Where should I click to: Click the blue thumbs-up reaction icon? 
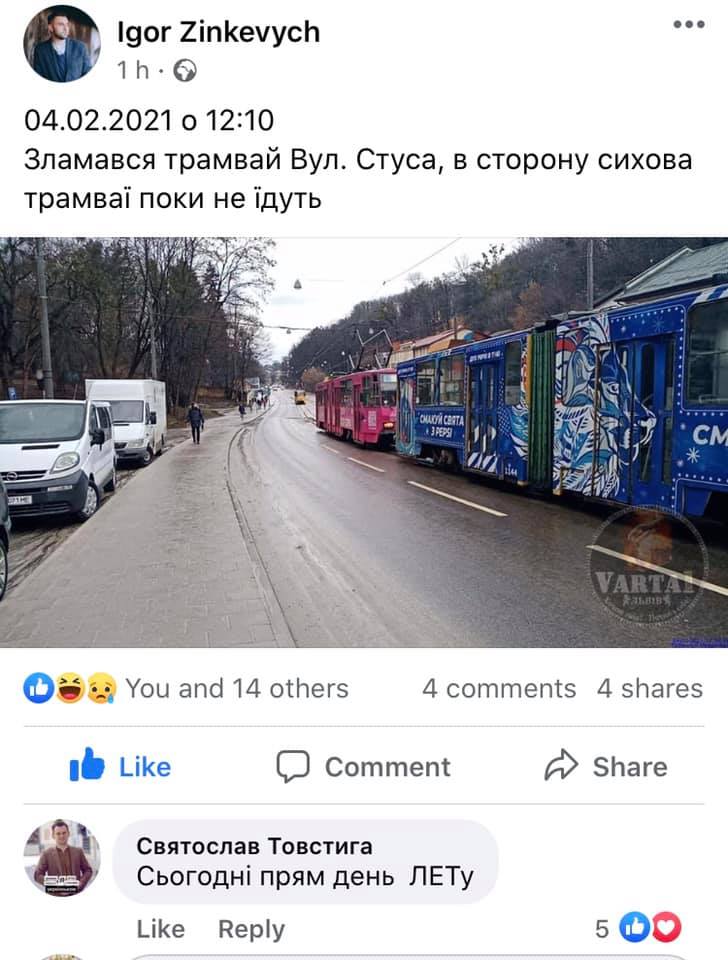39,688
